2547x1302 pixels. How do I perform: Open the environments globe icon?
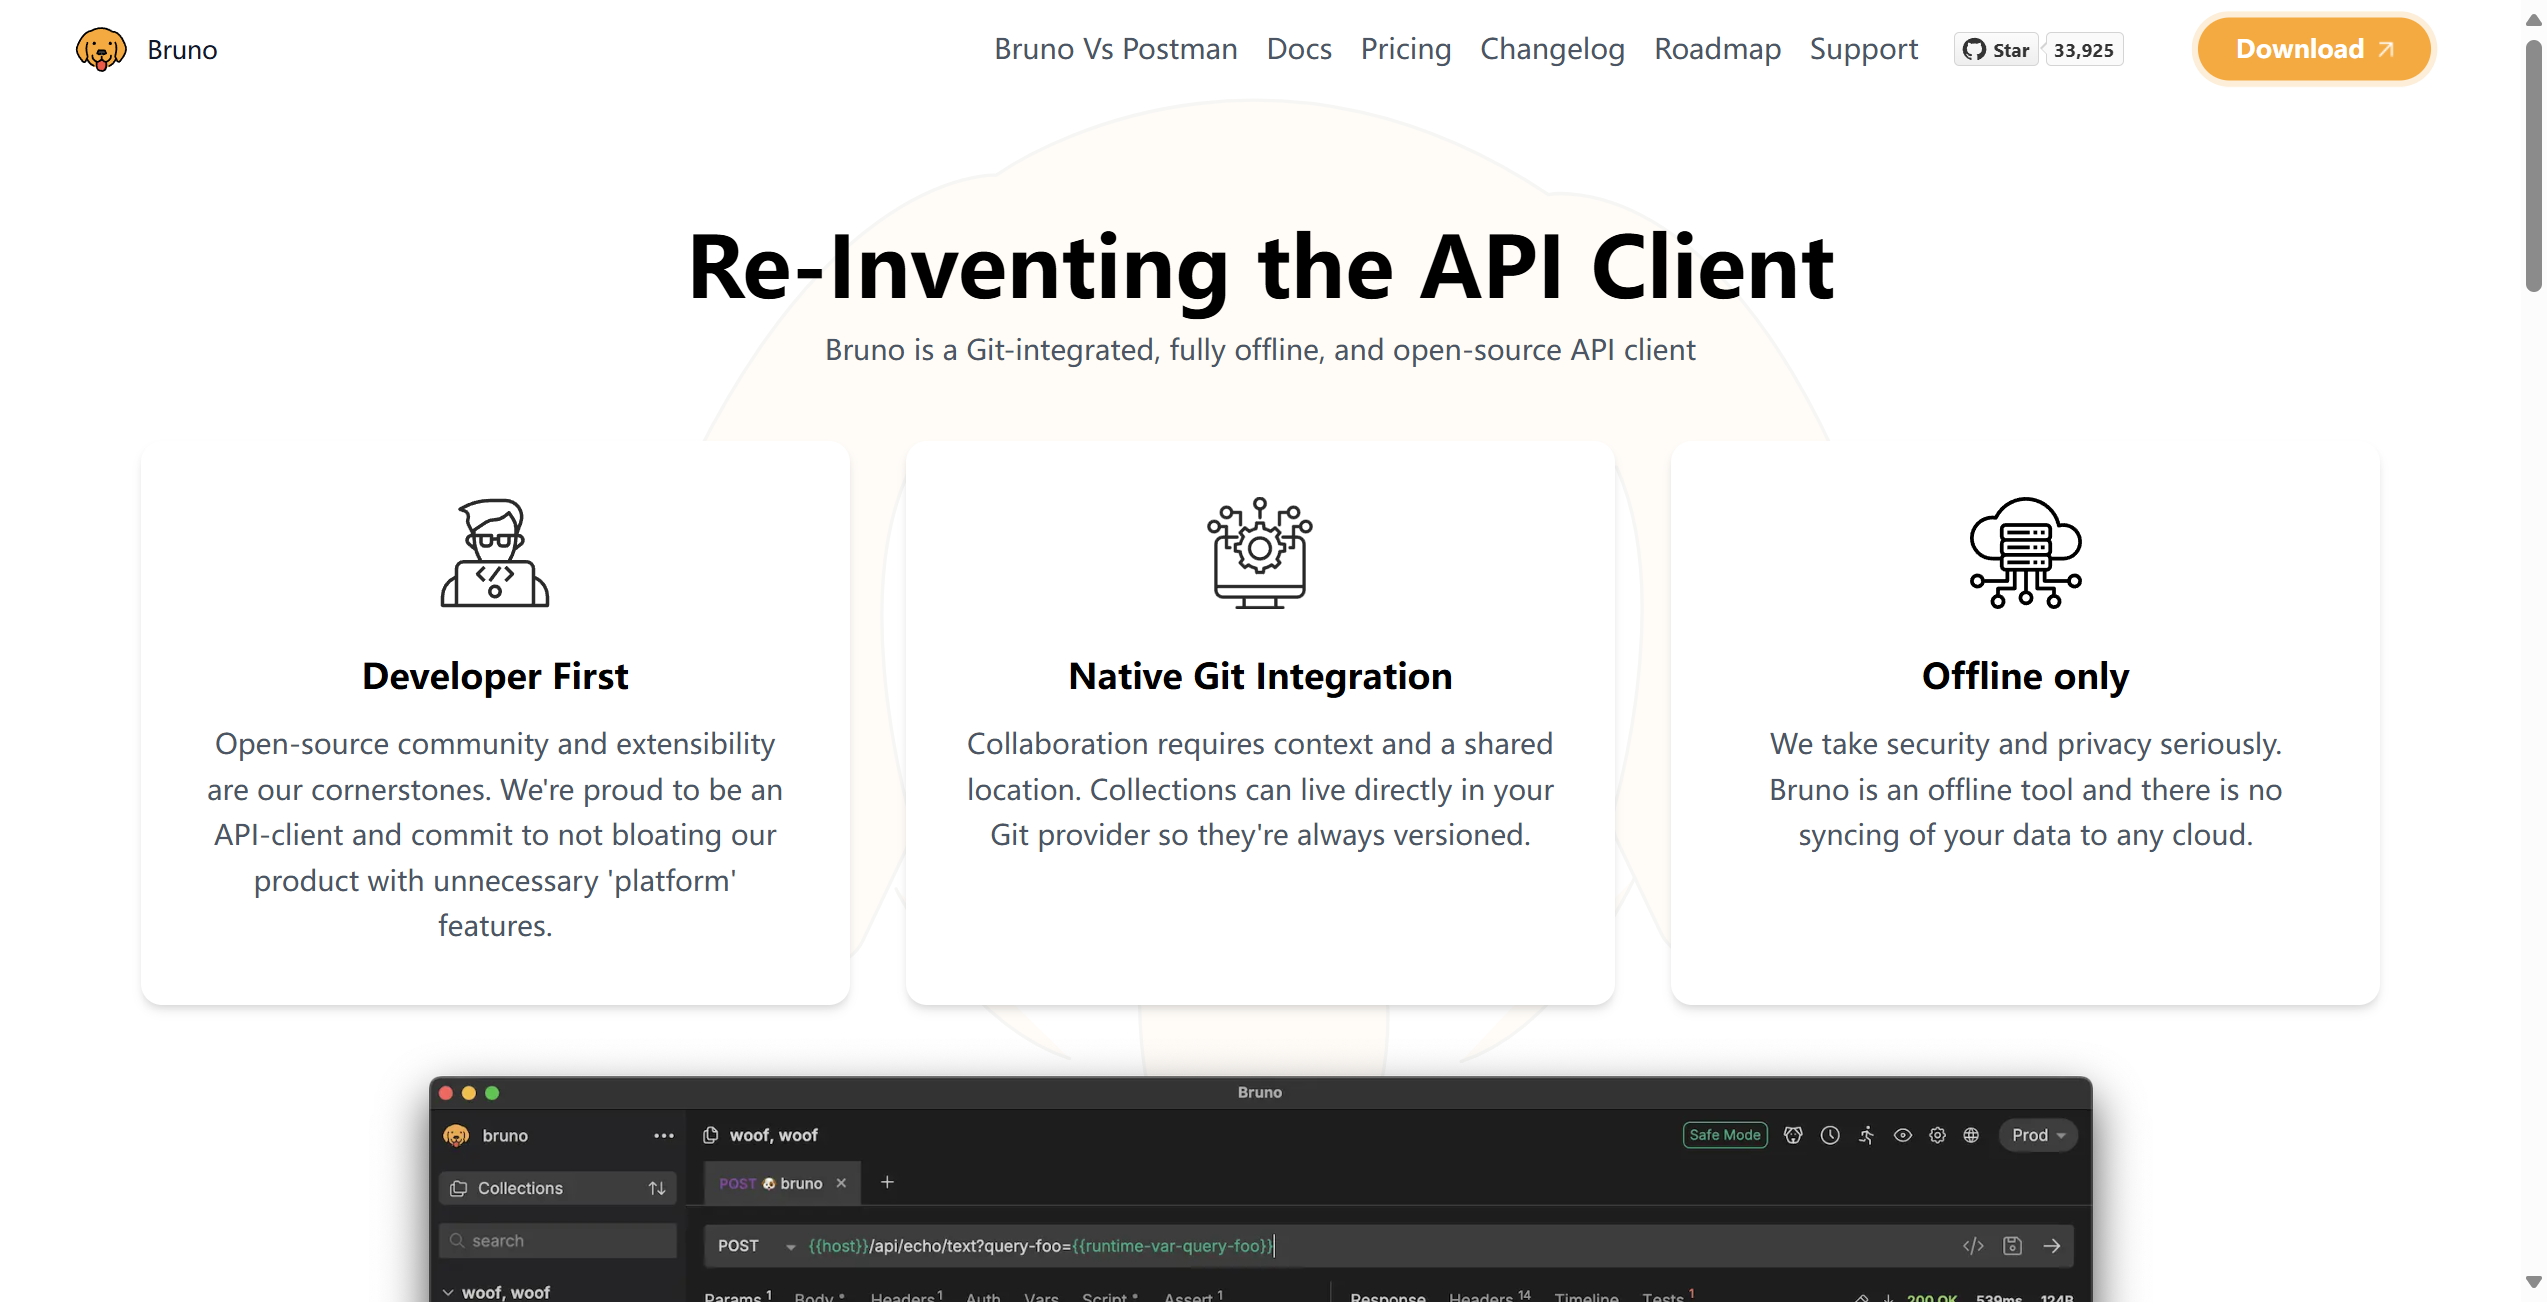[x=1971, y=1135]
